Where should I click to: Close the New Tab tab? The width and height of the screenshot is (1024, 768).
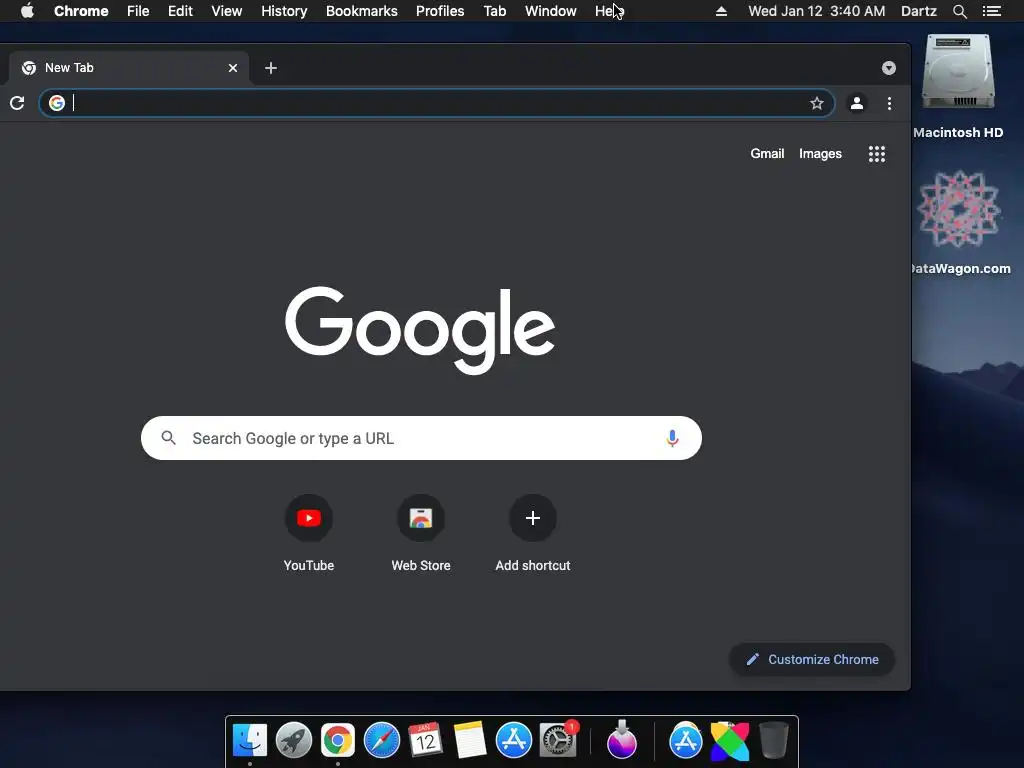point(232,68)
